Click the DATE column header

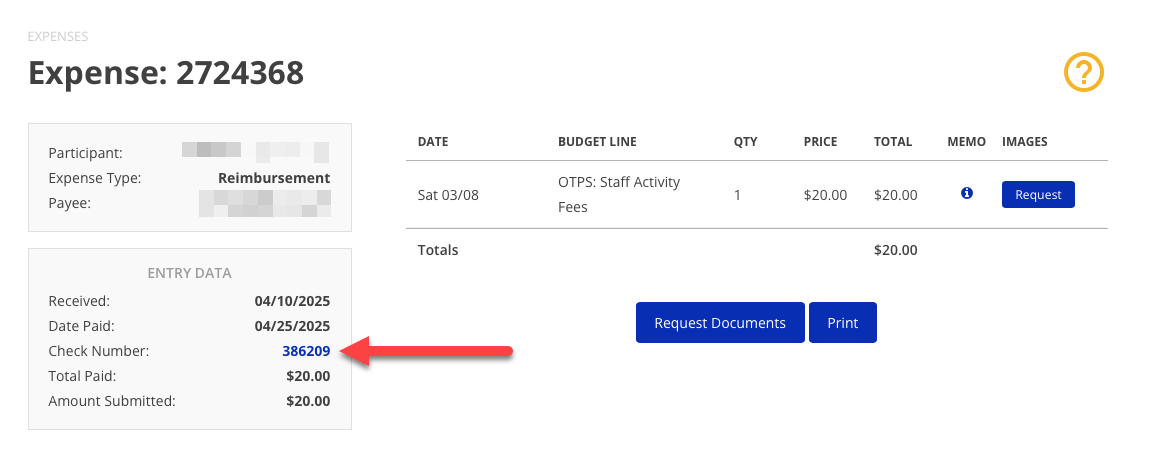pyautogui.click(x=432, y=142)
